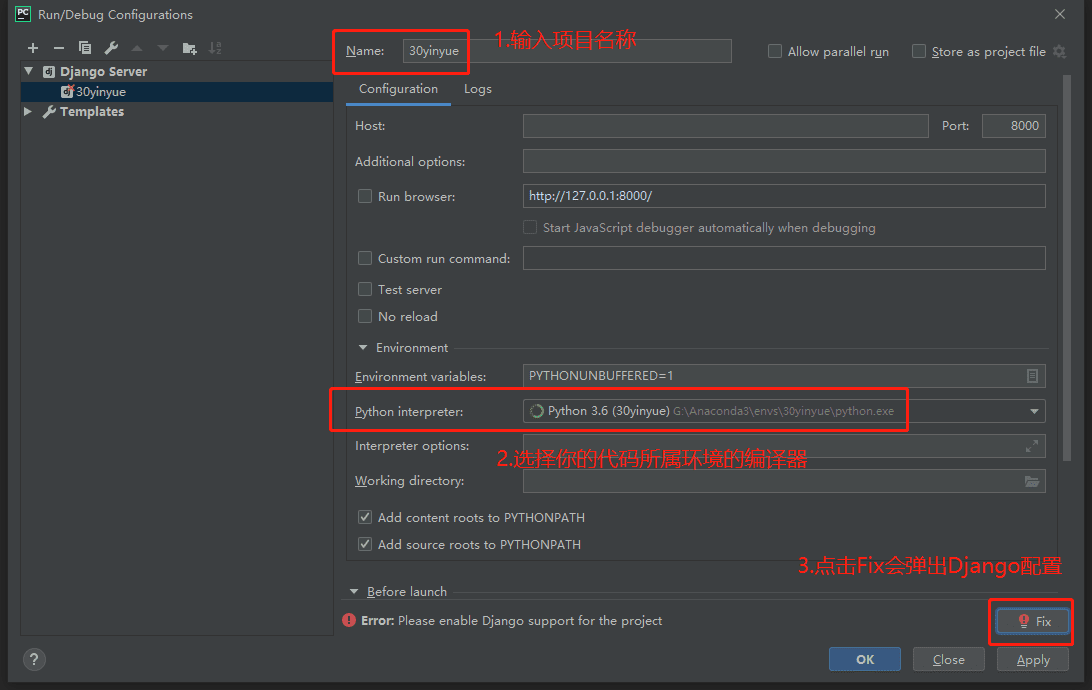Image resolution: width=1092 pixels, height=690 pixels.
Task: Click into the Host input field
Action: (725, 126)
